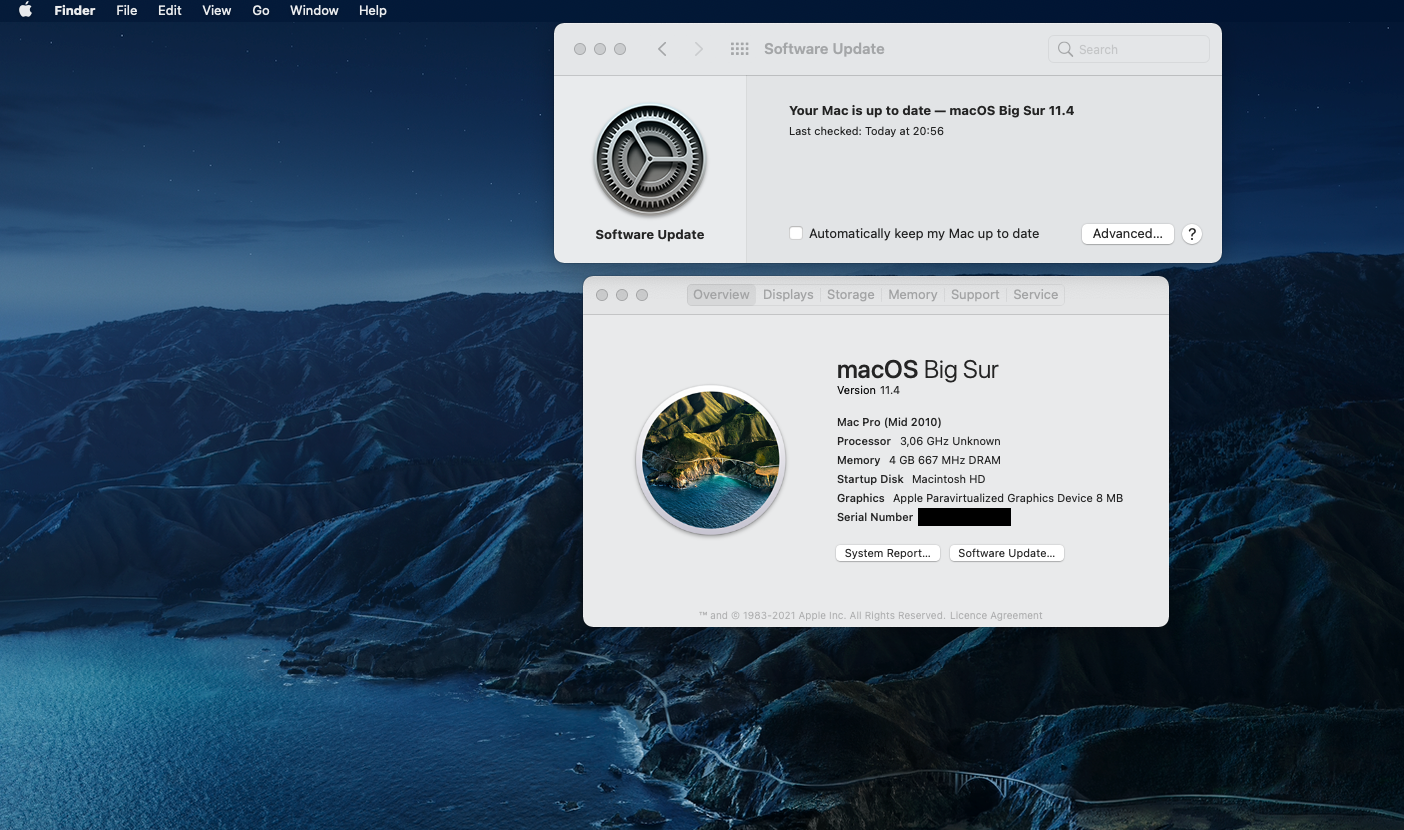Click the help question mark button
The image size is (1404, 830).
click(x=1191, y=234)
